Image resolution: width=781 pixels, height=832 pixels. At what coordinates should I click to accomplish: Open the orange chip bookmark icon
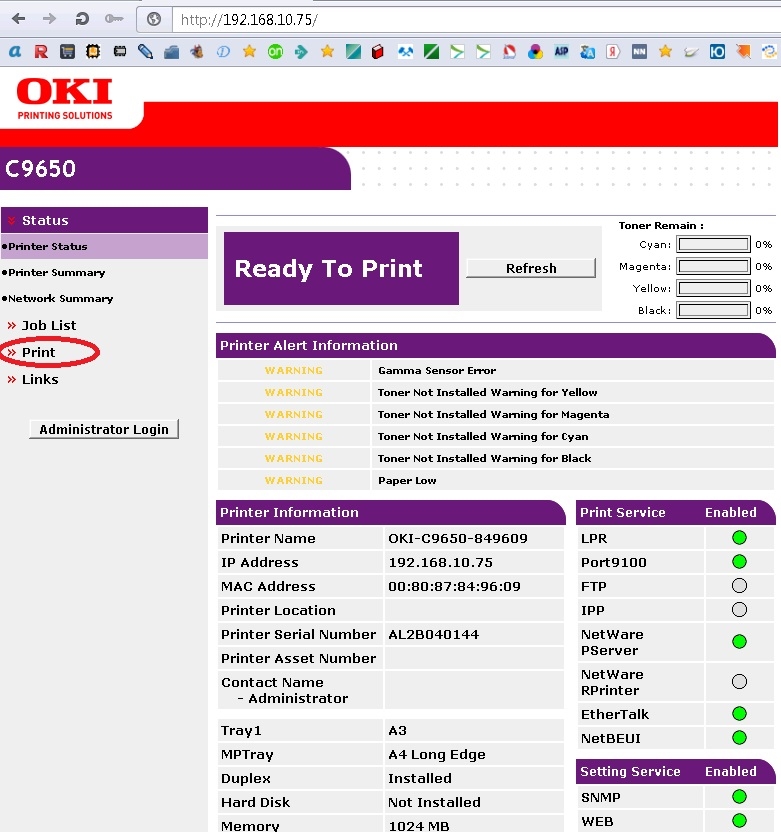tap(93, 51)
